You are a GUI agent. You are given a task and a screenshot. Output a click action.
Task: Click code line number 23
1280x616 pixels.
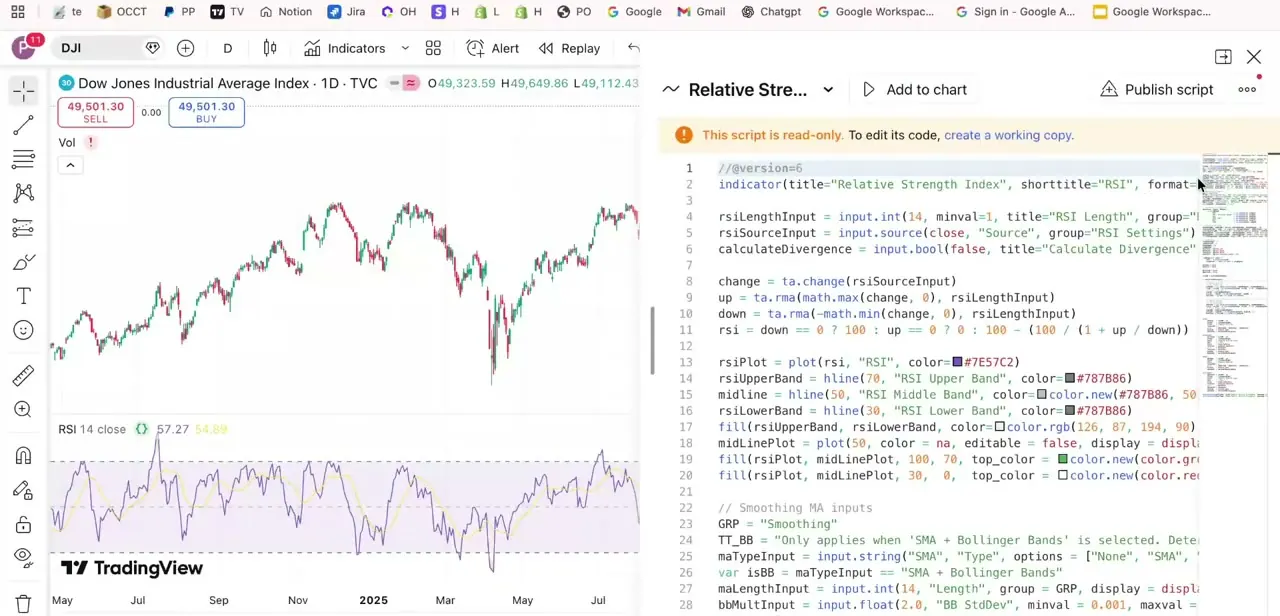click(x=685, y=524)
